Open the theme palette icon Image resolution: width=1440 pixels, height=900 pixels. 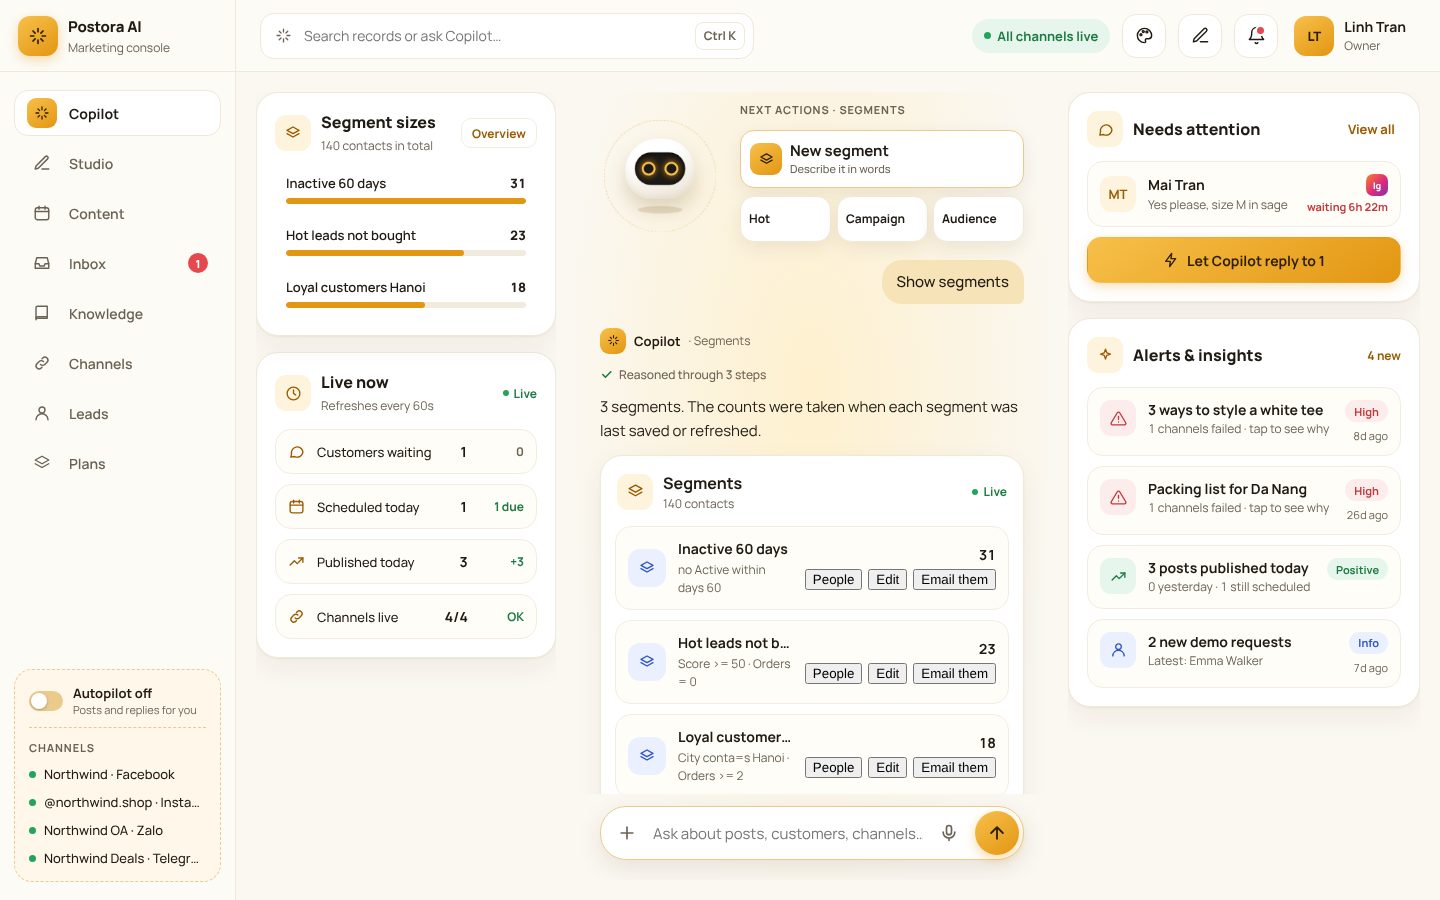pyautogui.click(x=1144, y=36)
